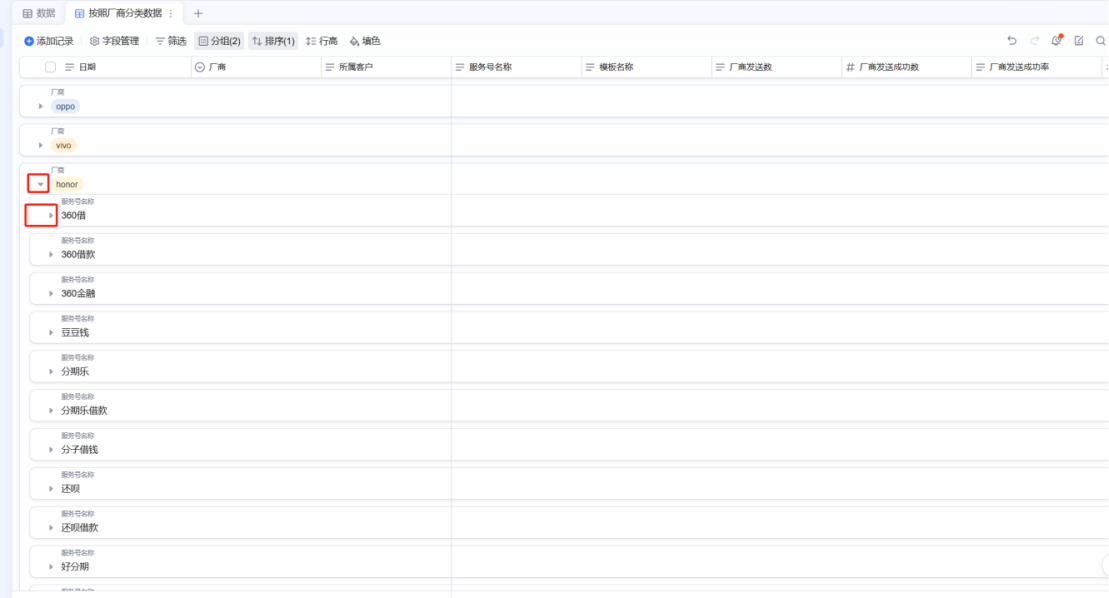This screenshot has width=1109, height=598.
Task: Open the 填色 fill color tool
Action: click(364, 41)
